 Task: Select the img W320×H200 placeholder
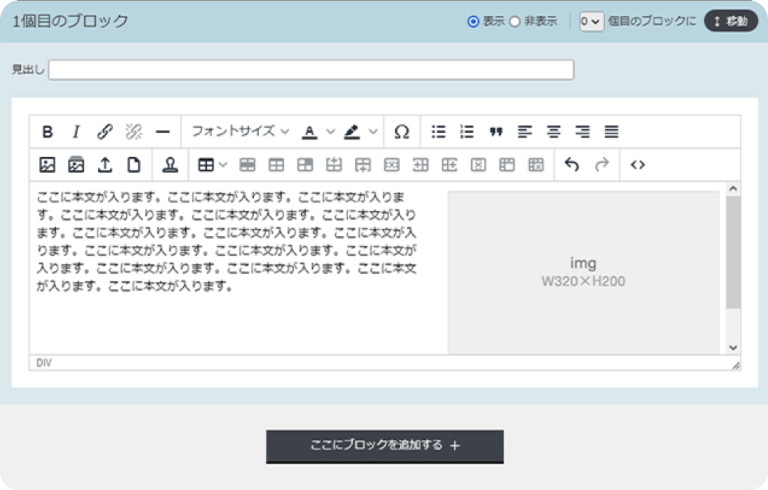tap(583, 272)
